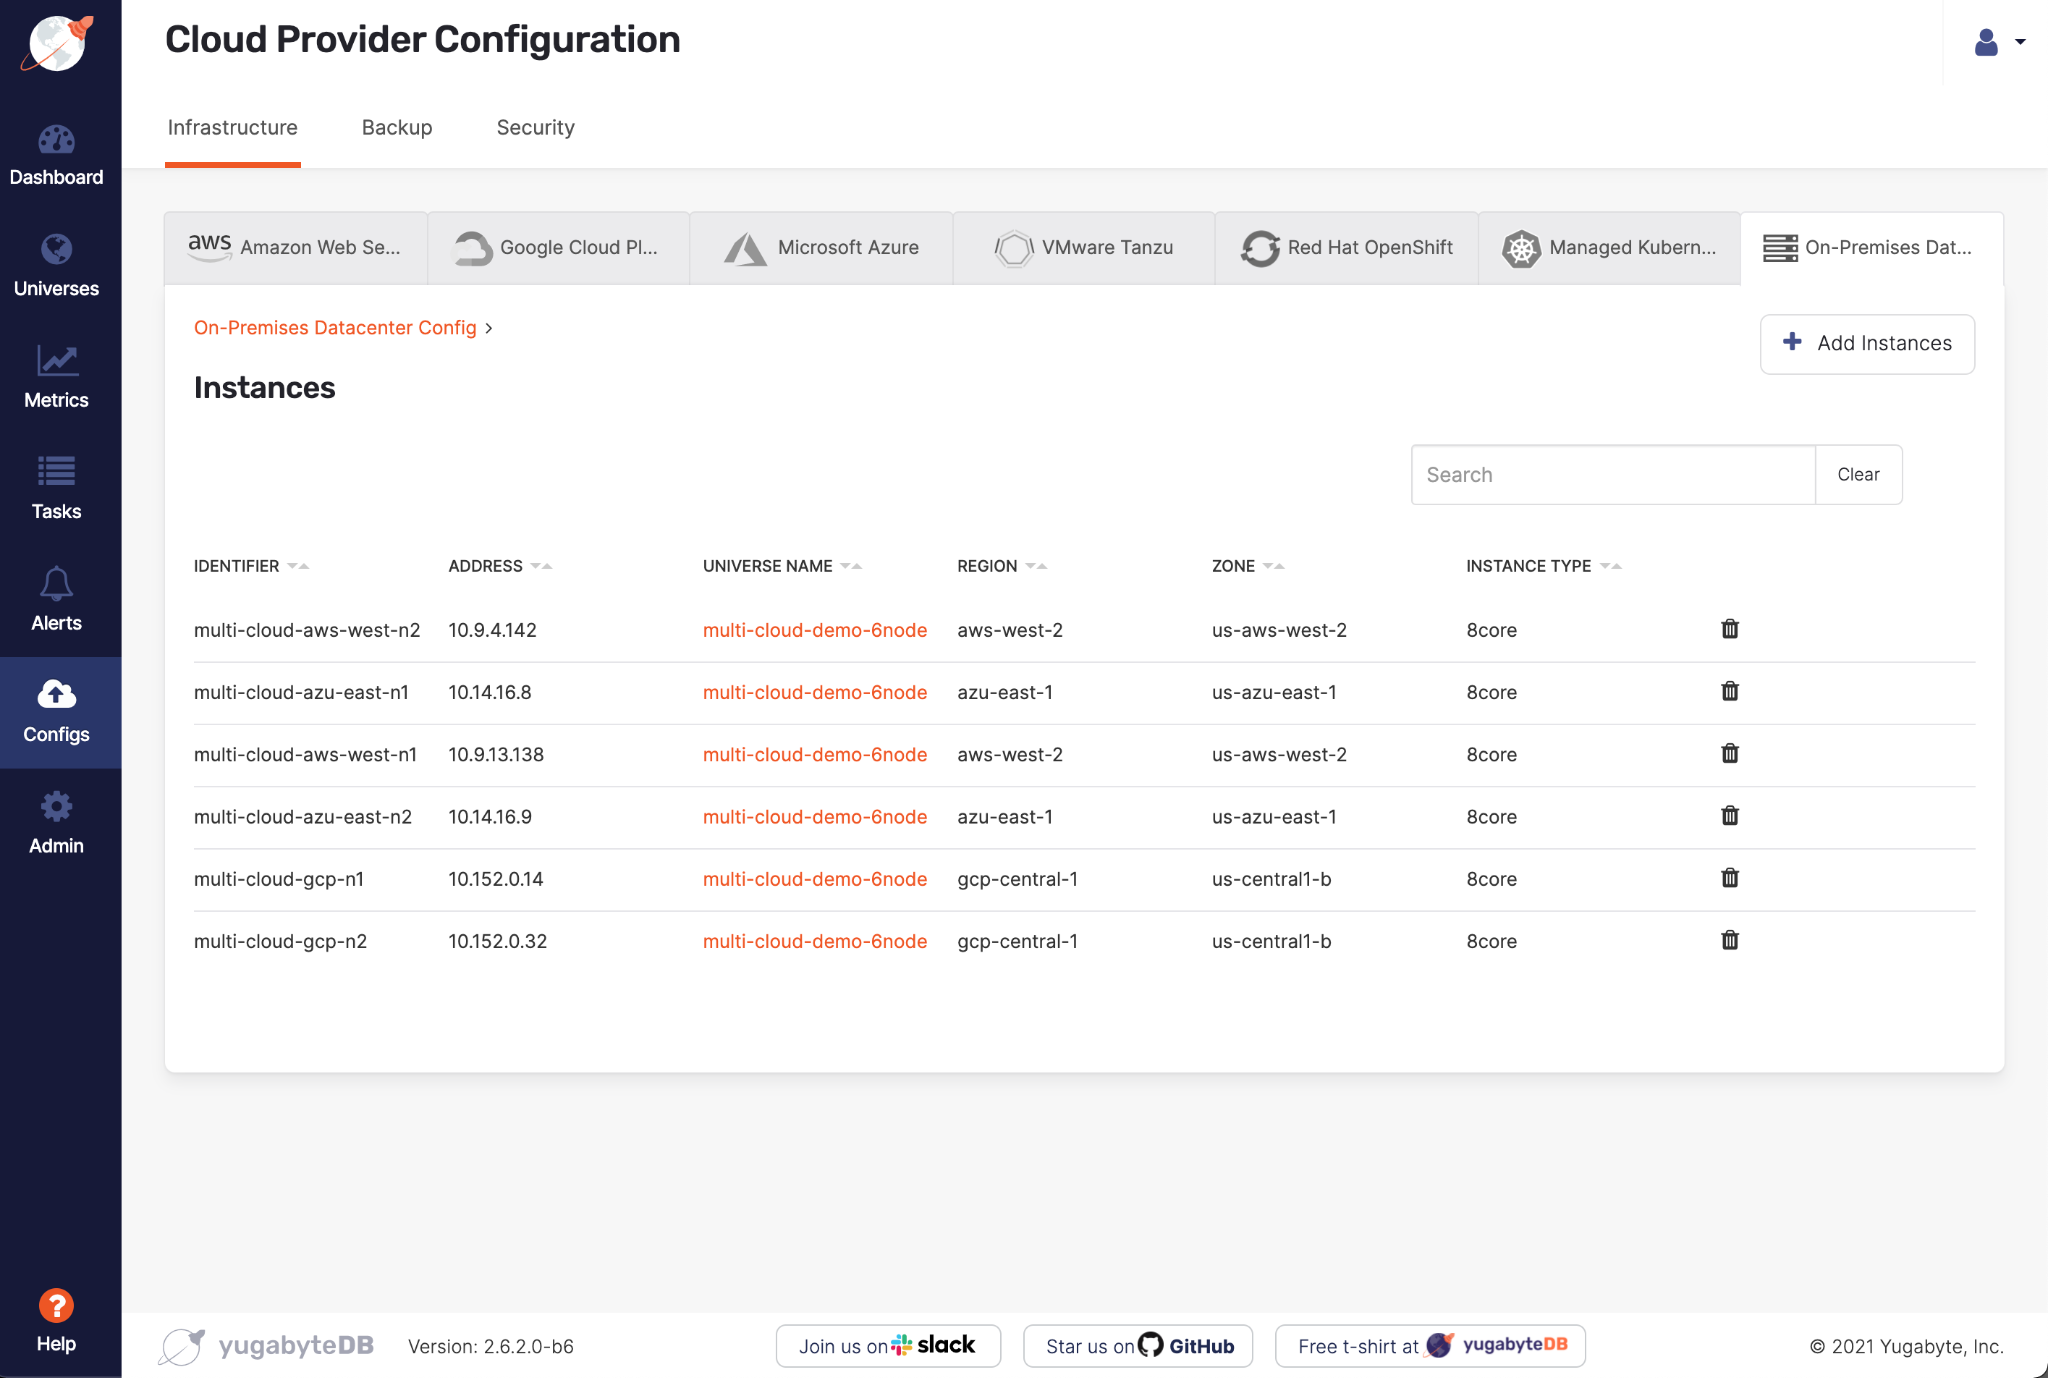Viewport: 2048px width, 1378px height.
Task: Click identifier multi-cloud-gcp-n1
Action: pyautogui.click(x=279, y=879)
